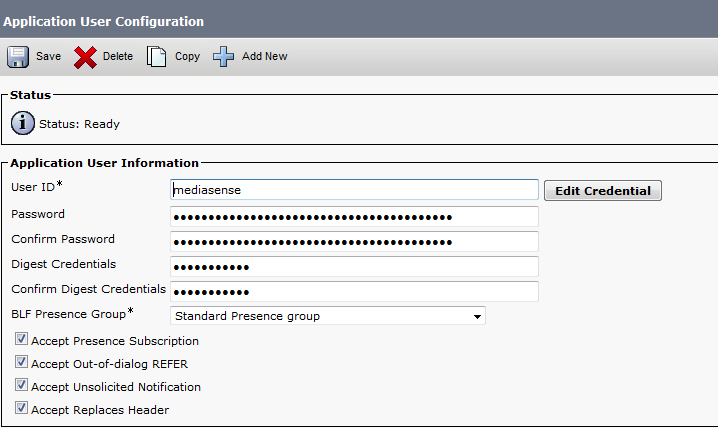Select the Add New text link
The image size is (718, 428).
264,57
